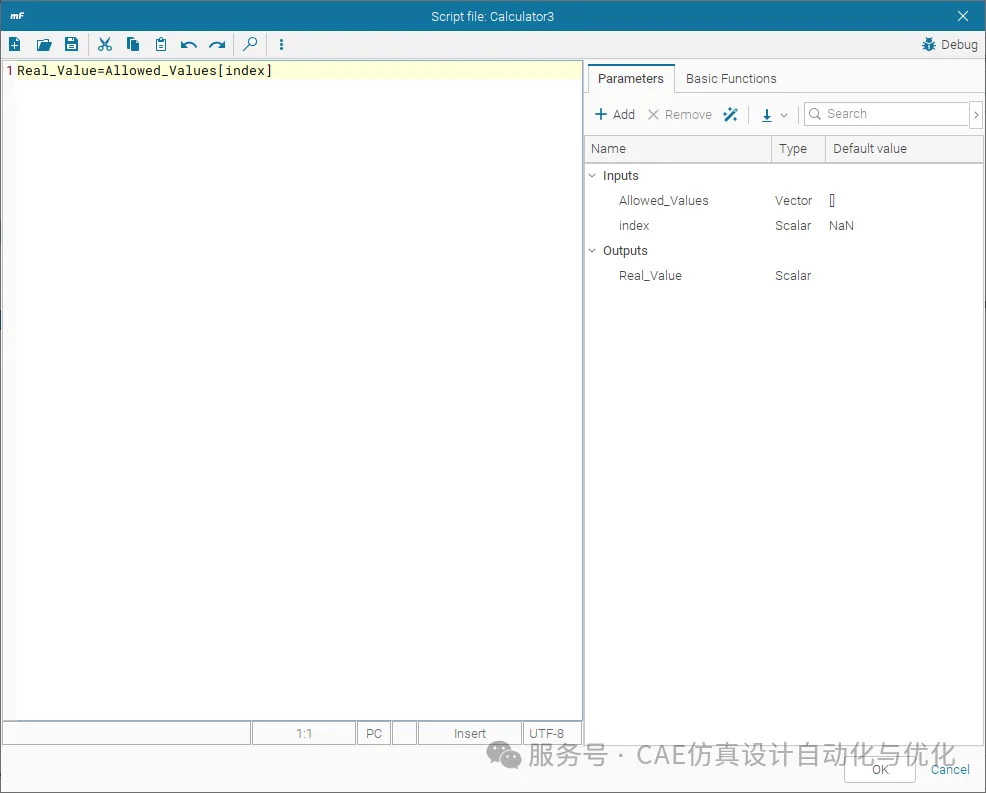Open the find magnifier tool
986x793 pixels.
(x=250, y=44)
